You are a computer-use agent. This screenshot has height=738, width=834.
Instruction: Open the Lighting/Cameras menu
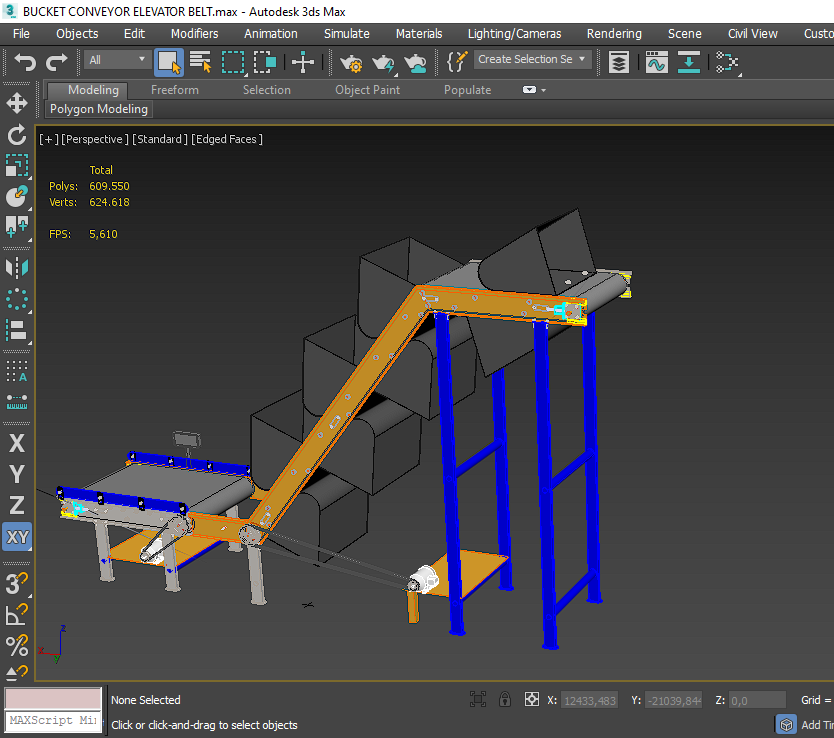click(x=514, y=33)
